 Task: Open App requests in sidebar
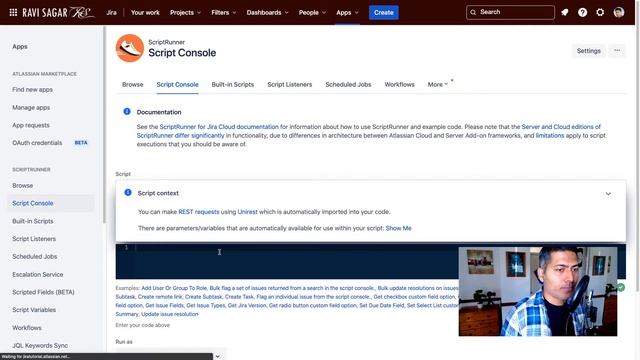[x=31, y=125]
